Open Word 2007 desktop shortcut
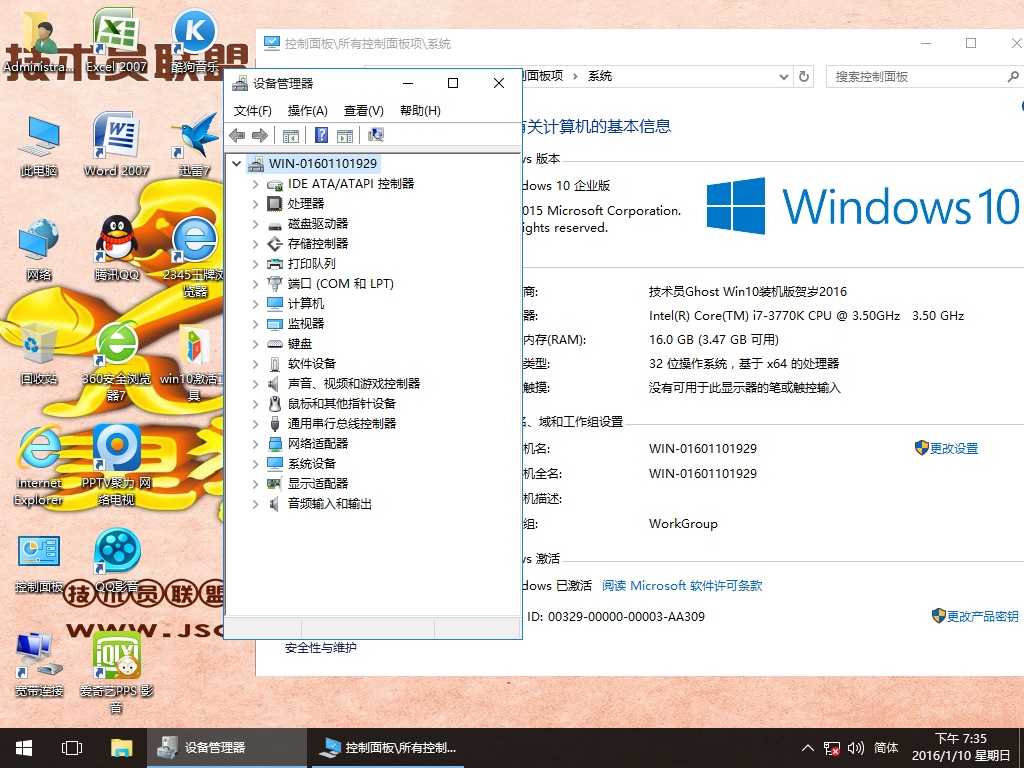Image resolution: width=1024 pixels, height=768 pixels. pos(116,144)
